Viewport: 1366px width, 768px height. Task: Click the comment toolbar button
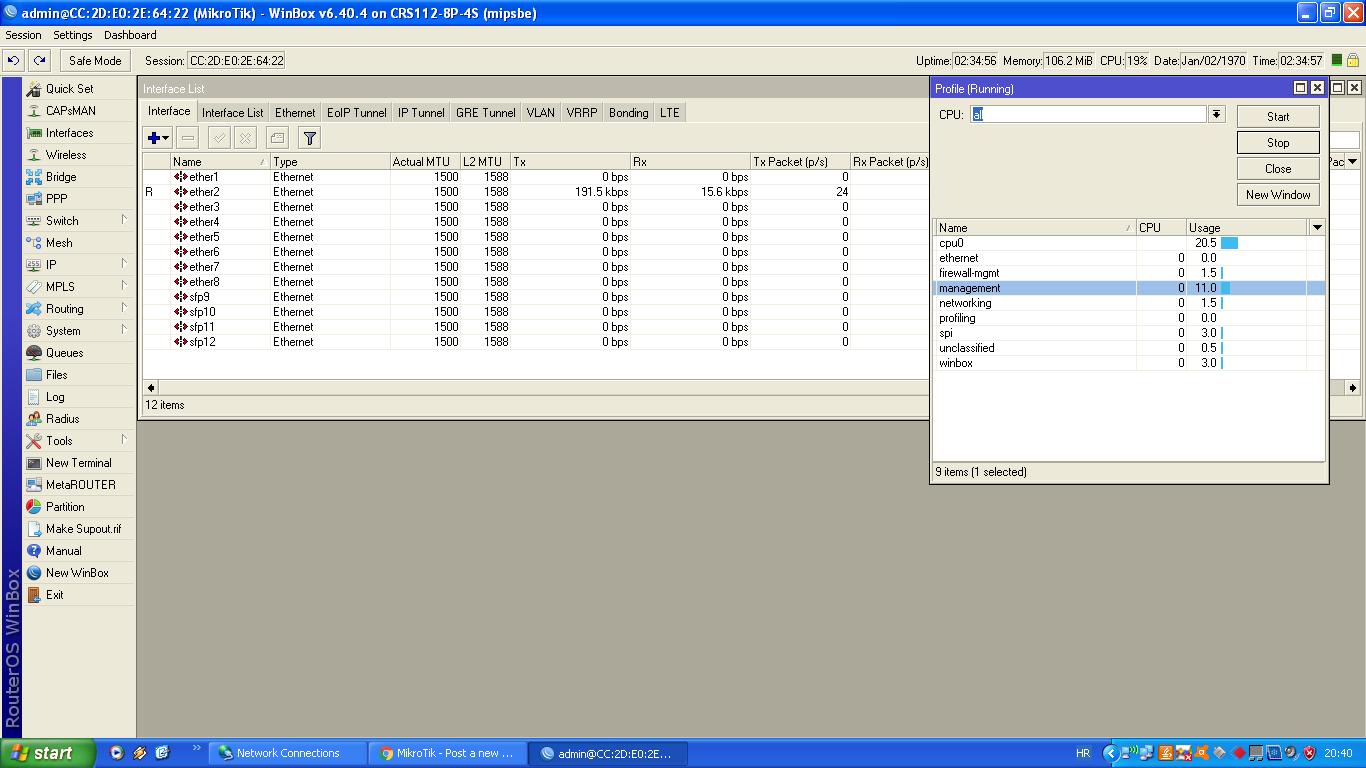click(x=277, y=138)
